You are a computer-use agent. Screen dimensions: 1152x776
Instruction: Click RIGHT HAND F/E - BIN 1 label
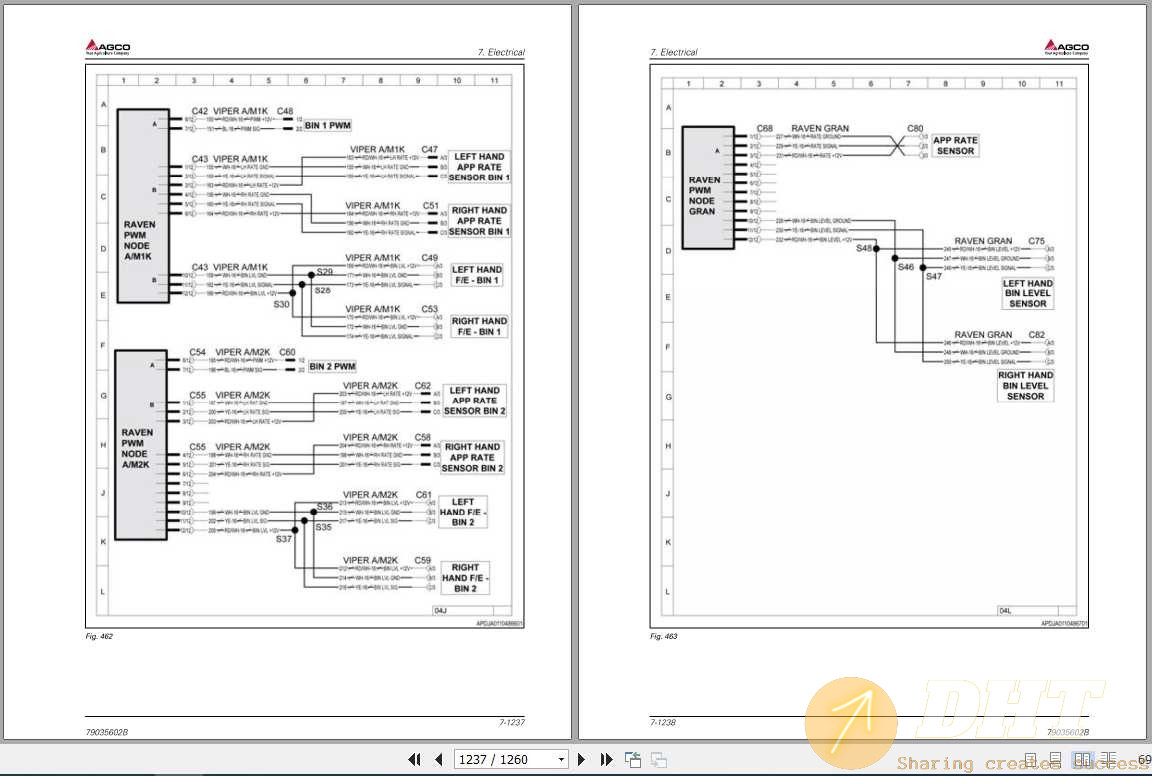click(x=479, y=326)
